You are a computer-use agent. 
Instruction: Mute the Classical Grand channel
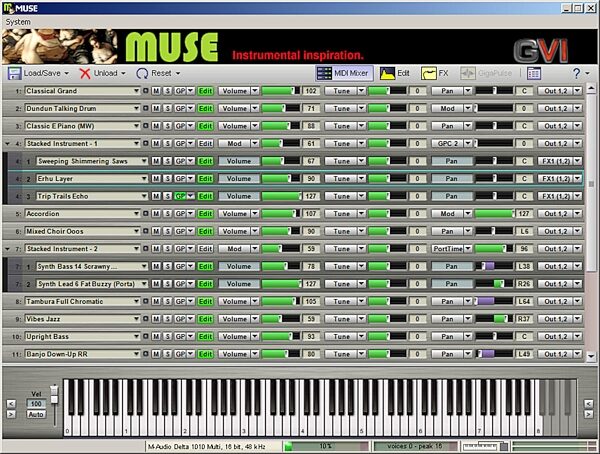pyautogui.click(x=156, y=91)
